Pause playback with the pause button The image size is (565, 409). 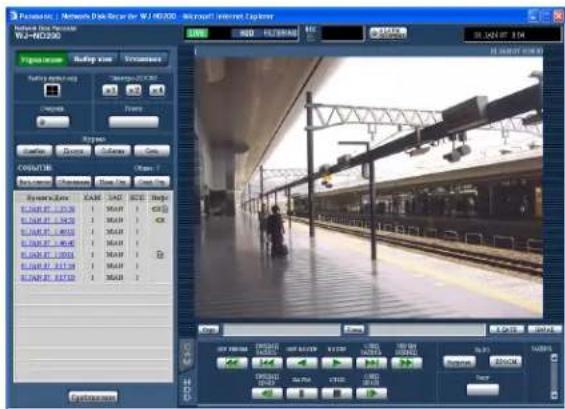pos(302,393)
